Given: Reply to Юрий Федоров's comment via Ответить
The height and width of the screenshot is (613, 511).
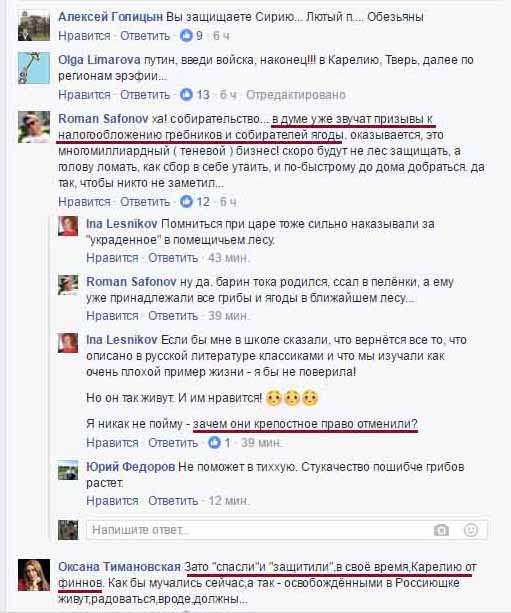Looking at the screenshot, I should [173, 501].
